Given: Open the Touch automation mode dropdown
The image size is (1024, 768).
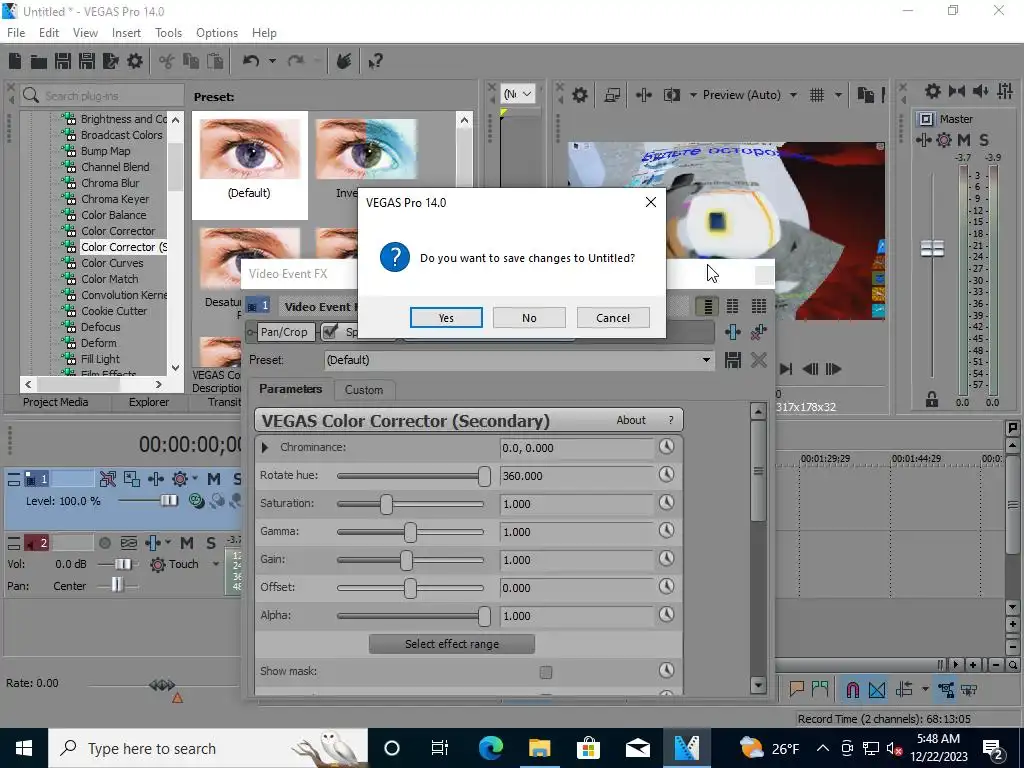Looking at the screenshot, I should pos(216,564).
